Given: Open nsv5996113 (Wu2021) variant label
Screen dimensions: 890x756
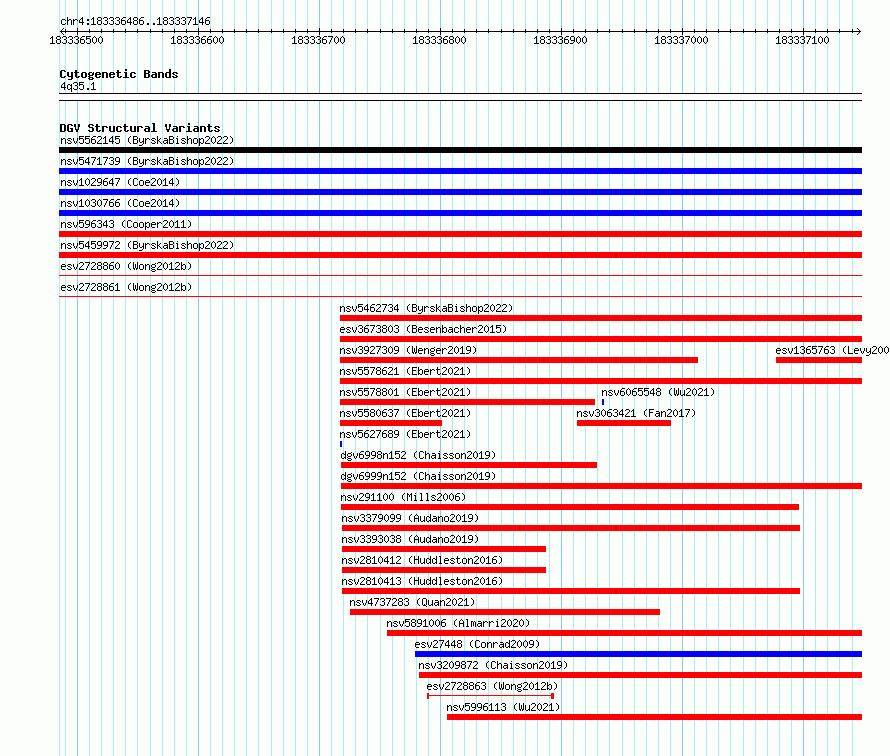Looking at the screenshot, I should [503, 707].
